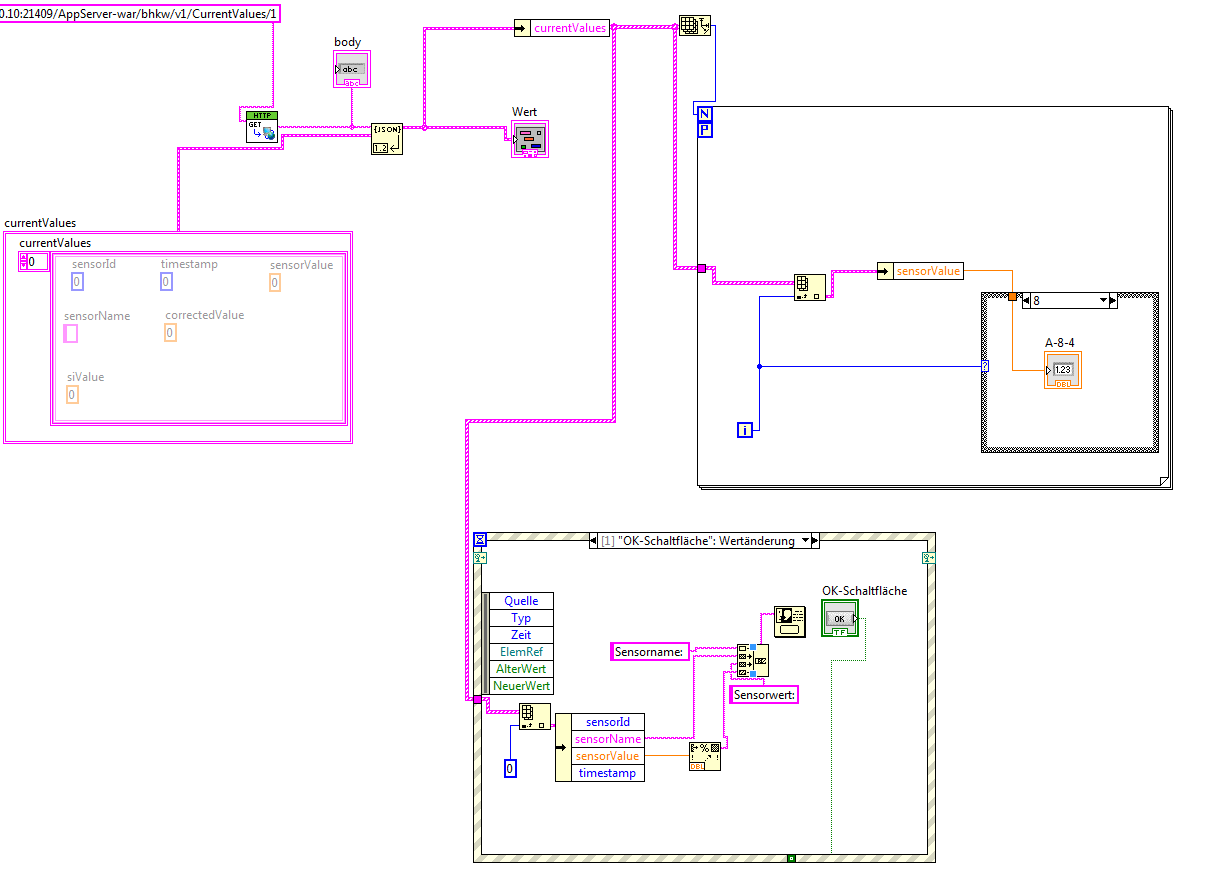Select the One Button Dialog node
The width and height of the screenshot is (1220, 869).
point(790,622)
